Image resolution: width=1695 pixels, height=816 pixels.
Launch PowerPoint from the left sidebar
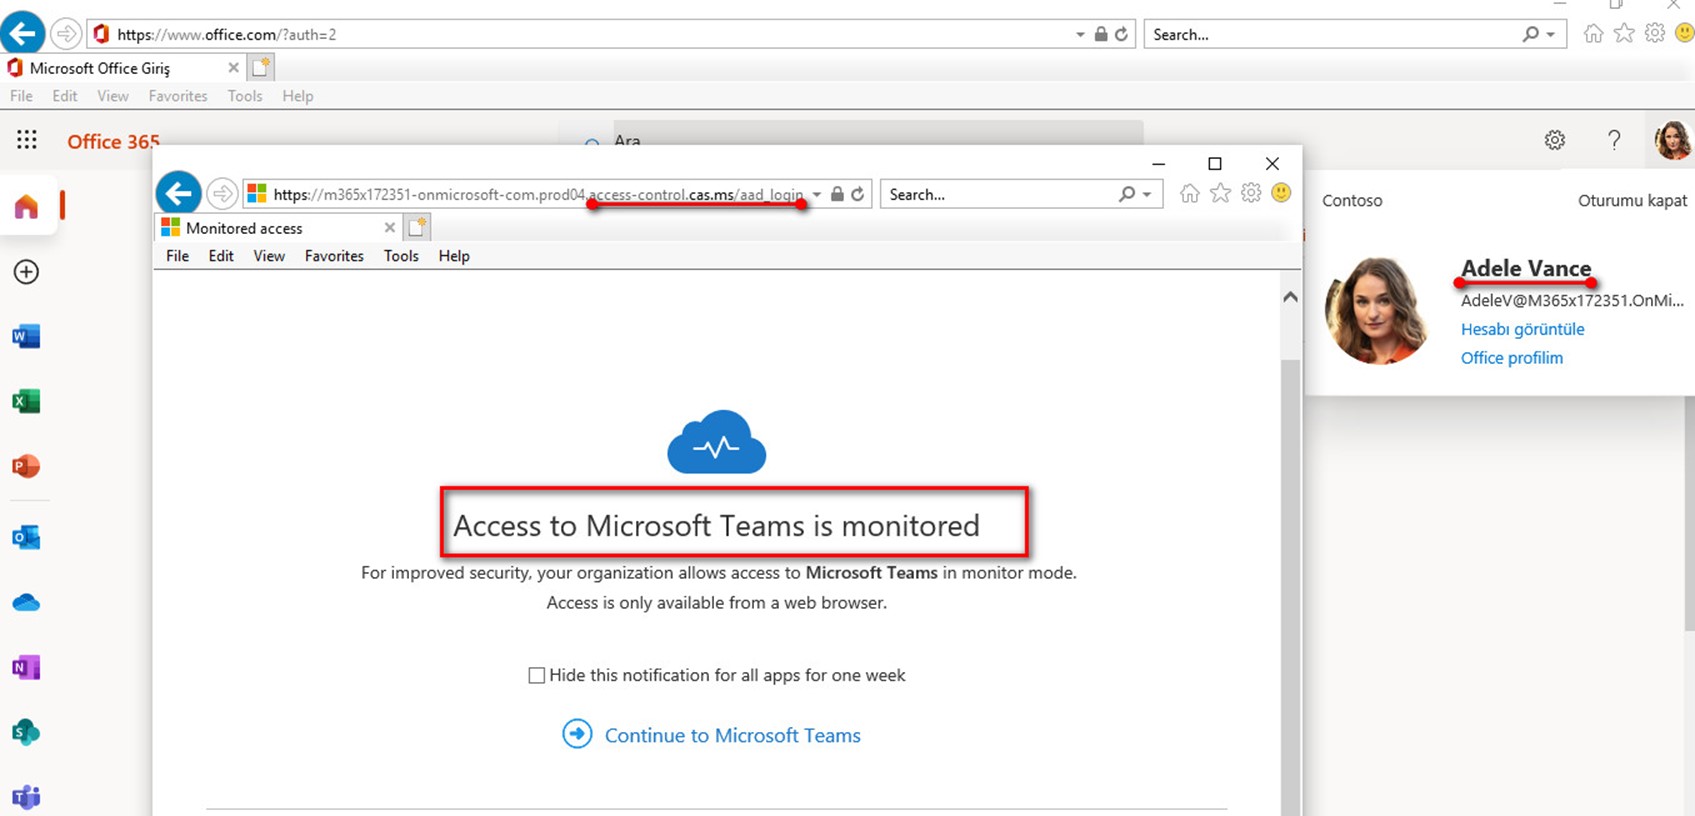[26, 466]
